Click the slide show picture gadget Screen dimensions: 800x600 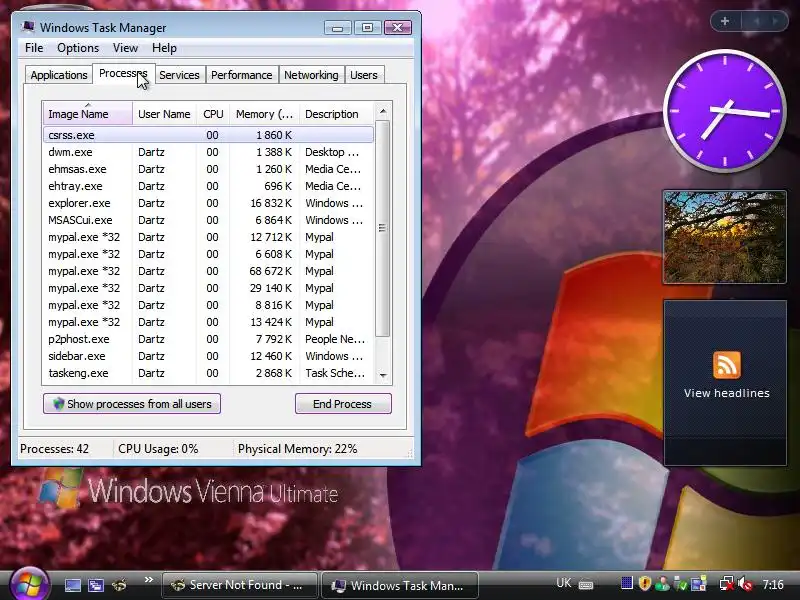coord(724,237)
